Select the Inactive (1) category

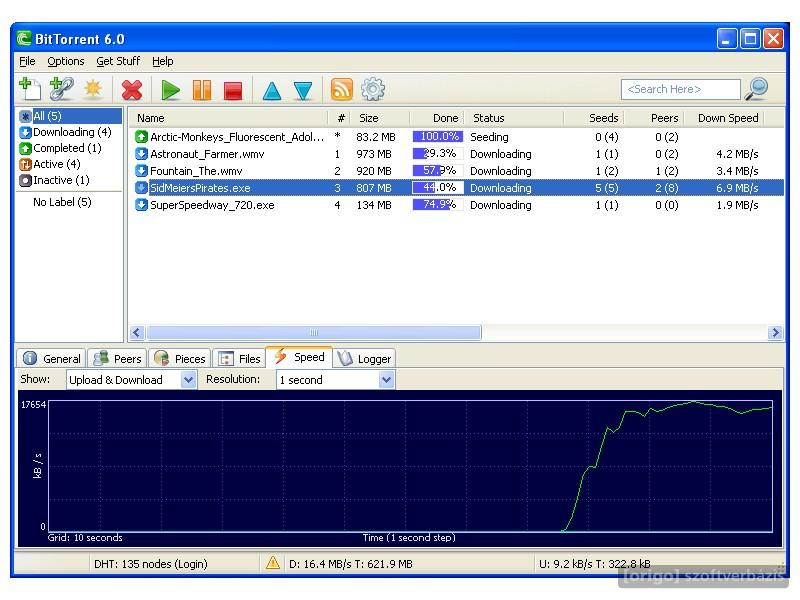point(55,180)
